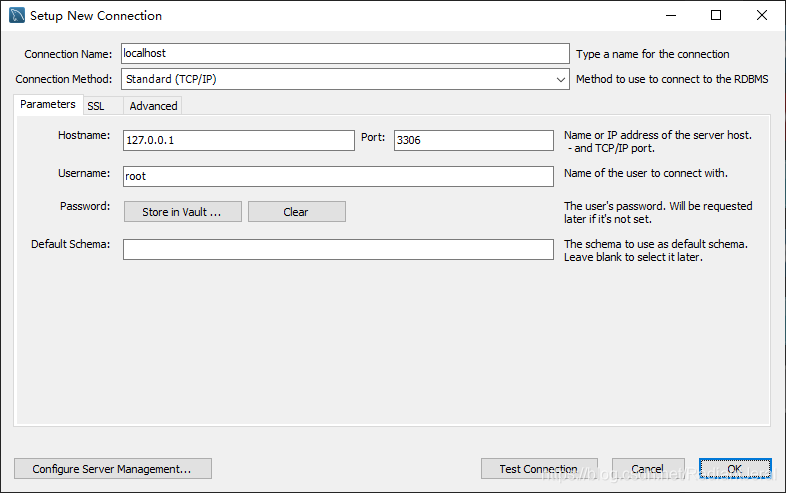Screen dimensions: 786x493
Task: Focus the Hostname field with 127.0.0.1
Action: click(x=239, y=140)
